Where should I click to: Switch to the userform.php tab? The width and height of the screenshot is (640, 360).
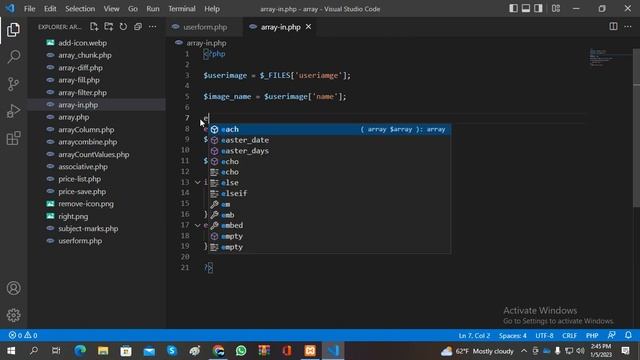(204, 27)
